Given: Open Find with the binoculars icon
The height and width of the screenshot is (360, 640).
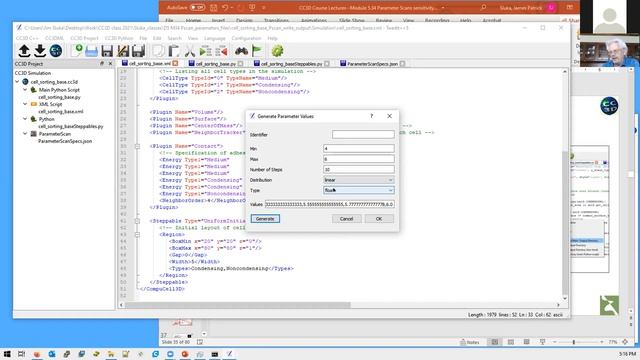Looking at the screenshot, I should click(x=241, y=51).
